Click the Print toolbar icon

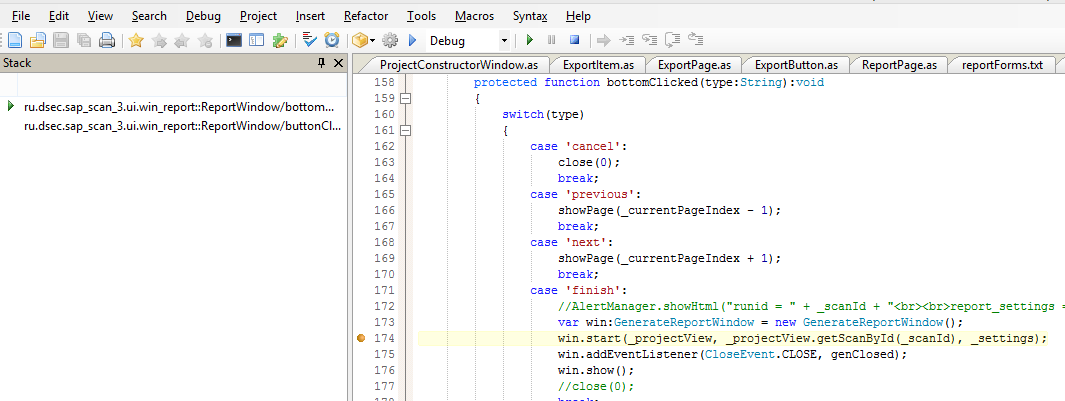click(x=107, y=41)
